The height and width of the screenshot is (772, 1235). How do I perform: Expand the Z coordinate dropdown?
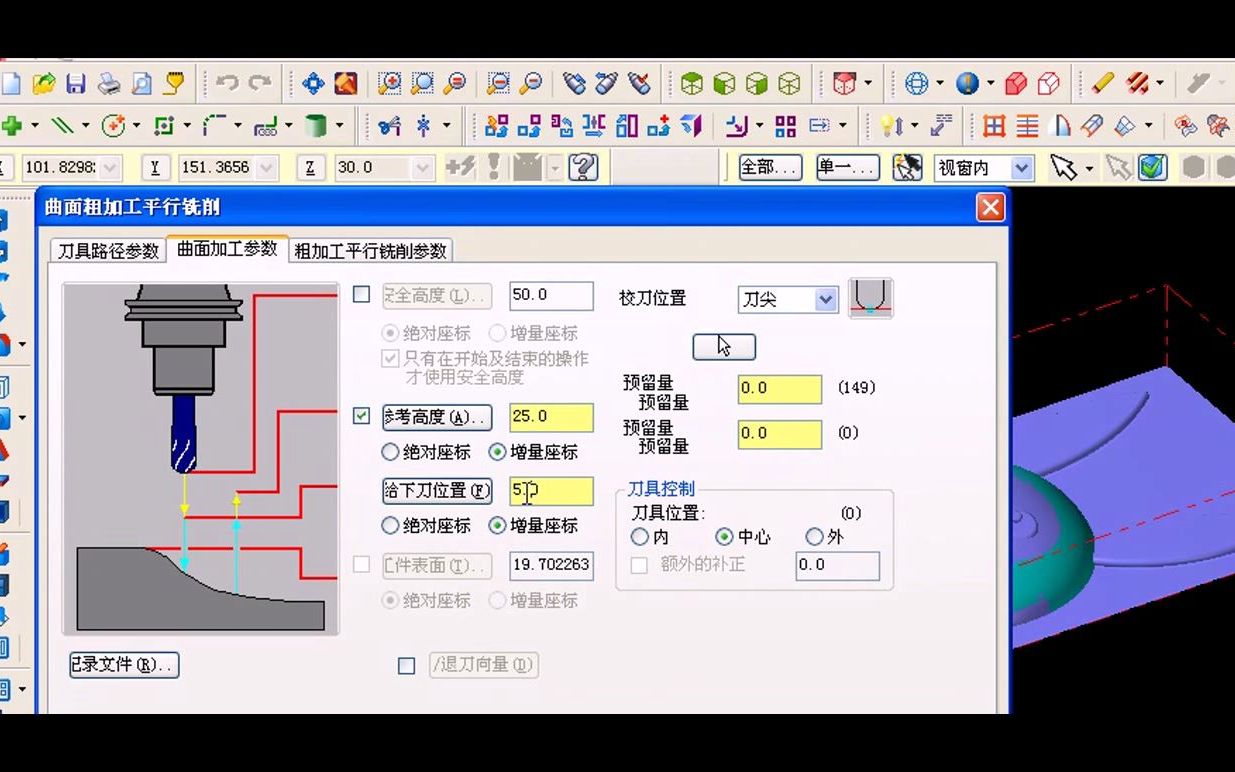[x=422, y=168]
